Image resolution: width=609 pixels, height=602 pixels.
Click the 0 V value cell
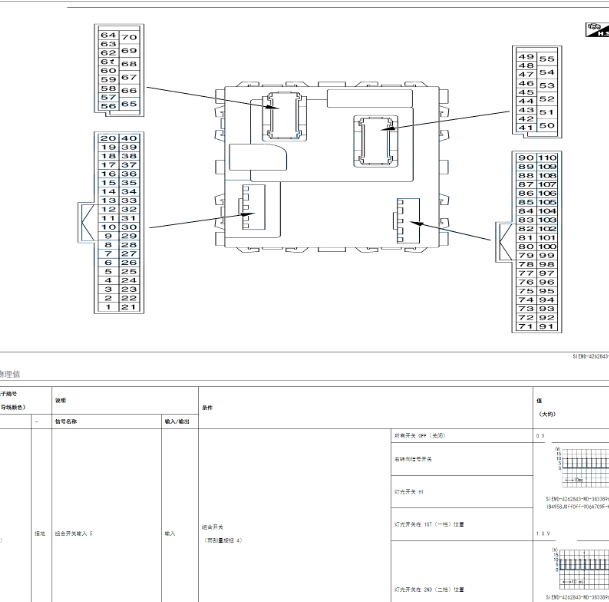[x=540, y=436]
